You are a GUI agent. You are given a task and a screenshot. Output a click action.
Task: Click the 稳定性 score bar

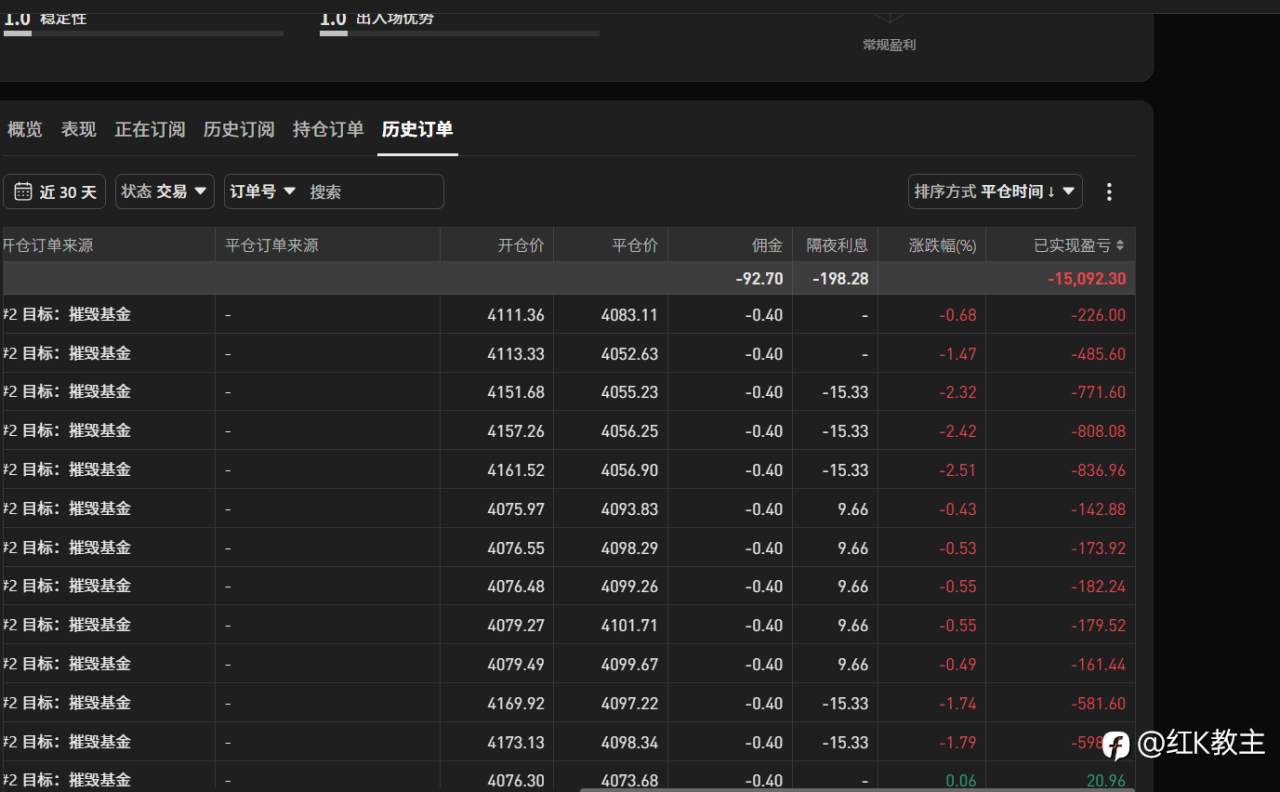[143, 33]
